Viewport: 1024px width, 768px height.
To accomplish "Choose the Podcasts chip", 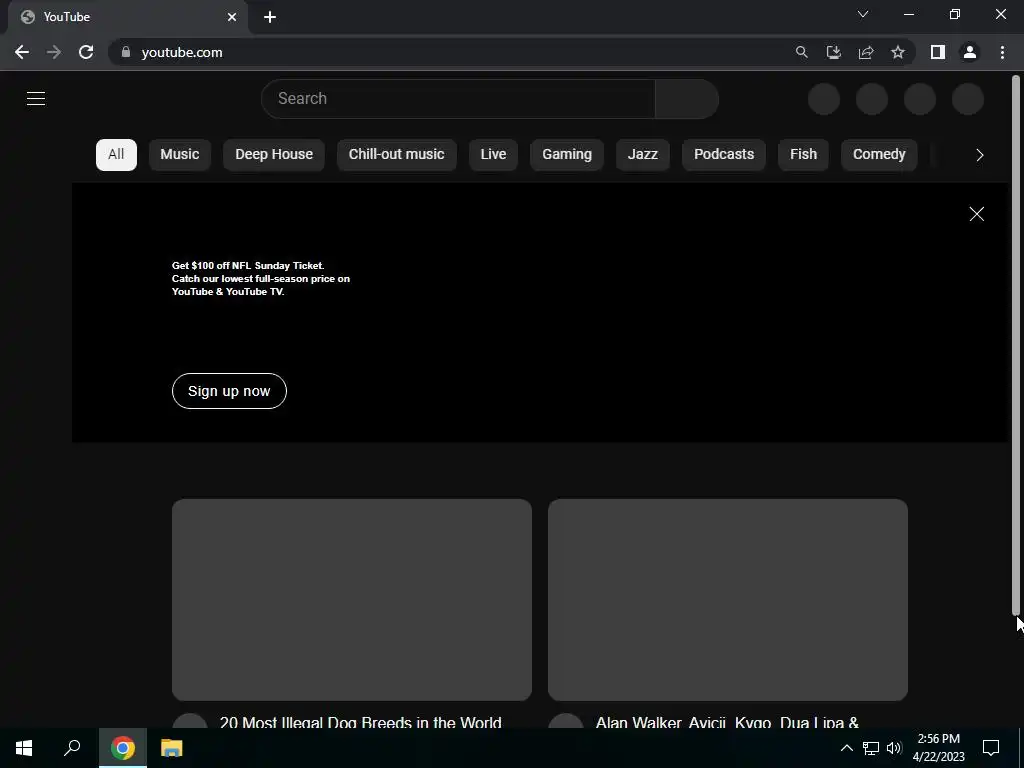I will click(724, 155).
